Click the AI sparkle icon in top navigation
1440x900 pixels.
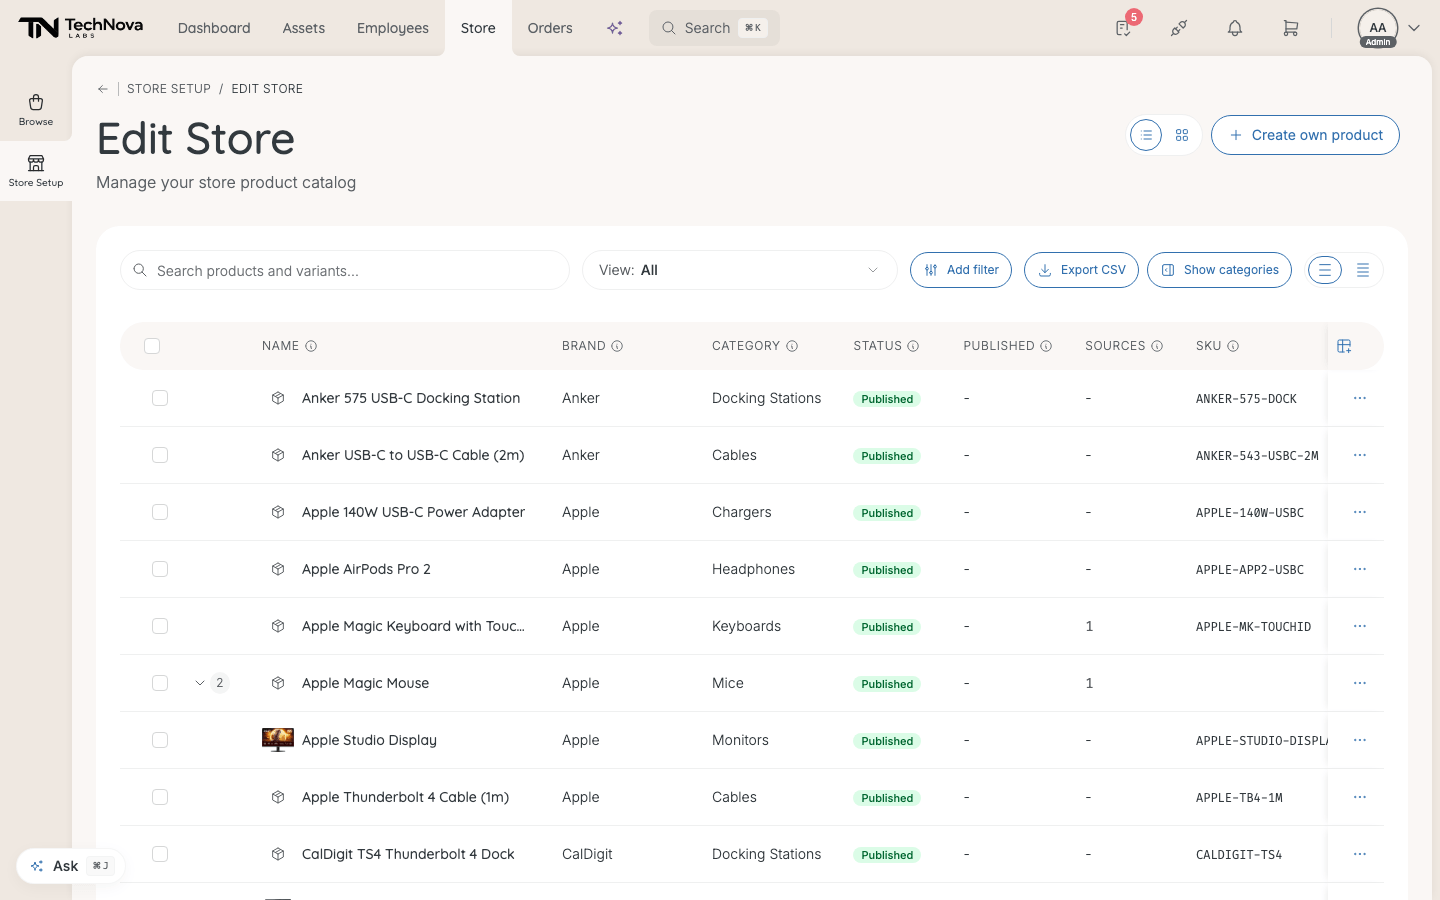click(615, 28)
